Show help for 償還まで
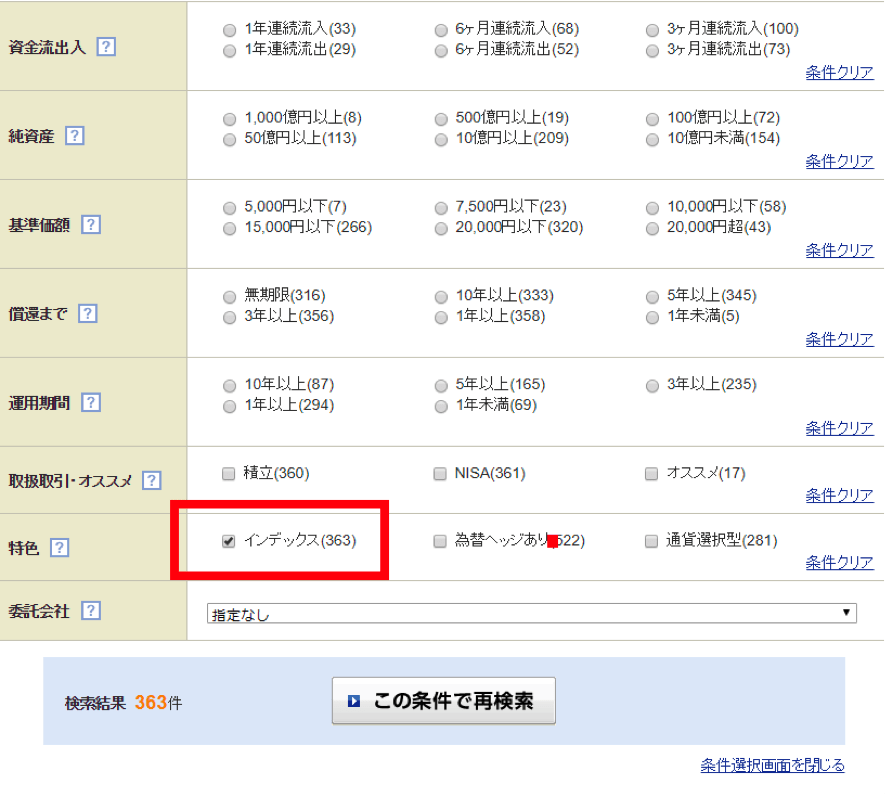Image resolution: width=885 pixels, height=794 pixels. [x=87, y=314]
